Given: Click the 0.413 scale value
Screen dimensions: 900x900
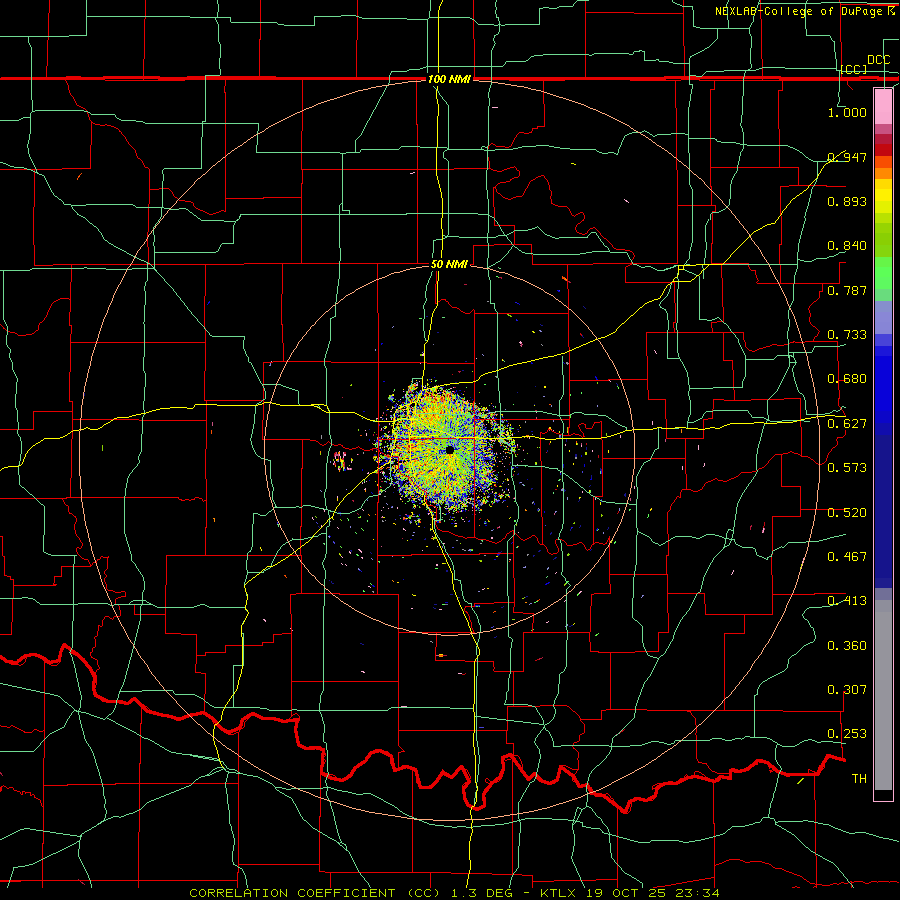Looking at the screenshot, I should (x=847, y=601).
